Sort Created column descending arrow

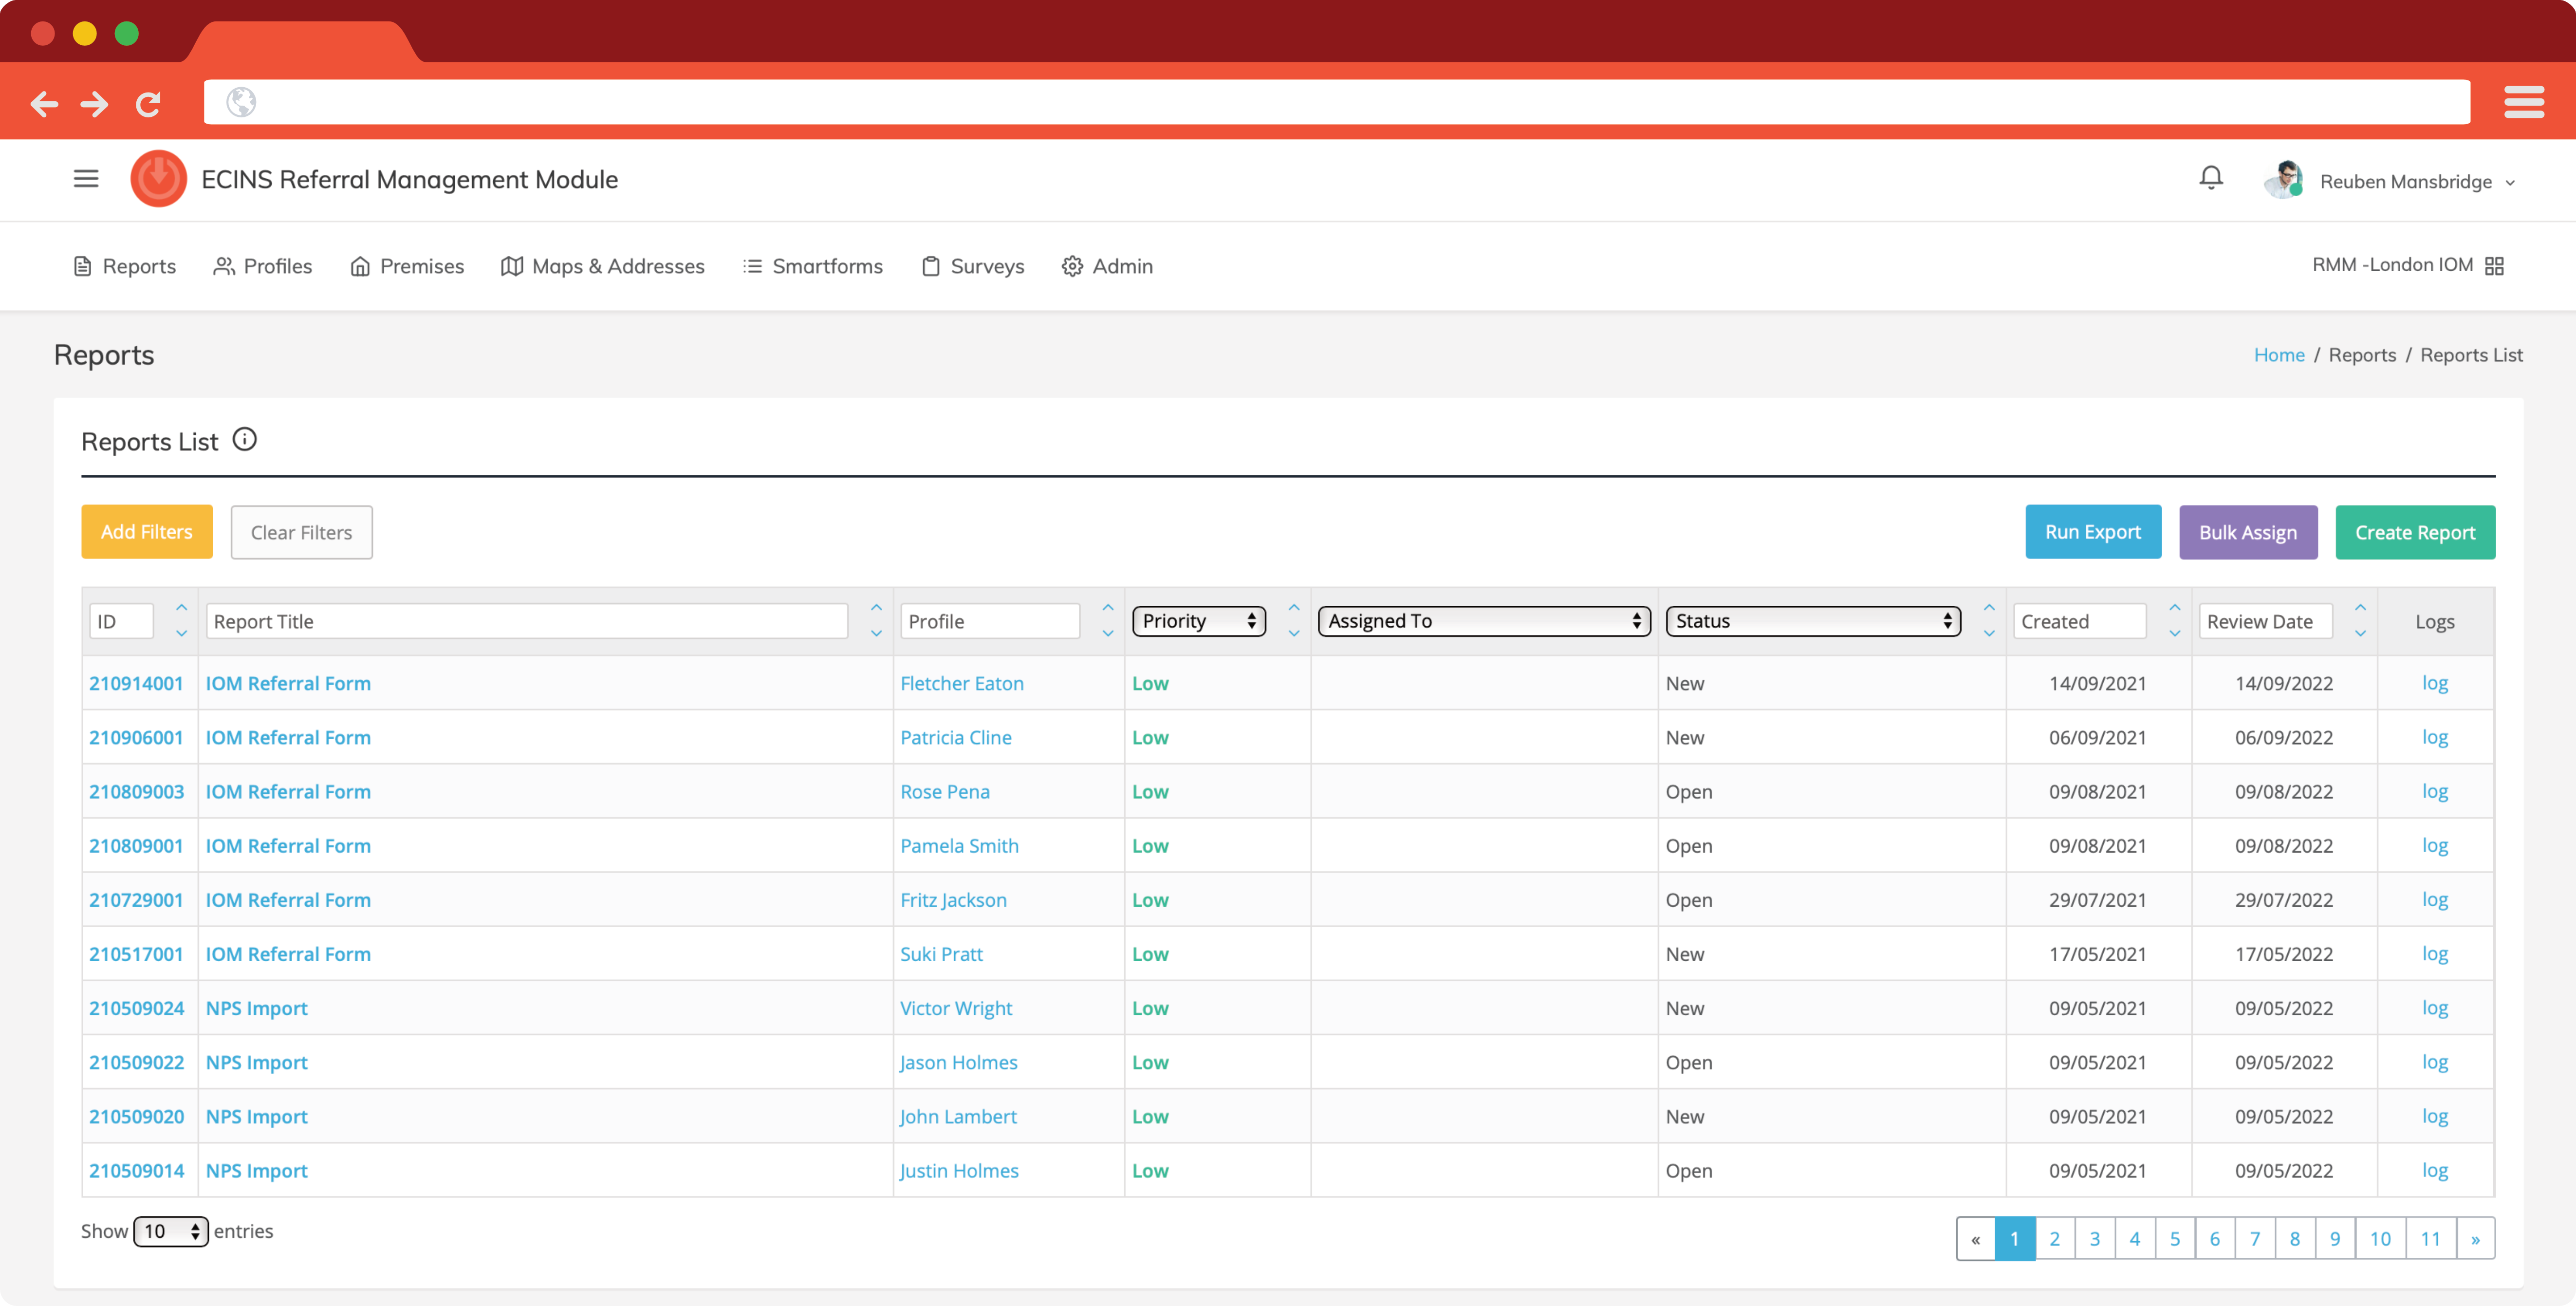2174,634
